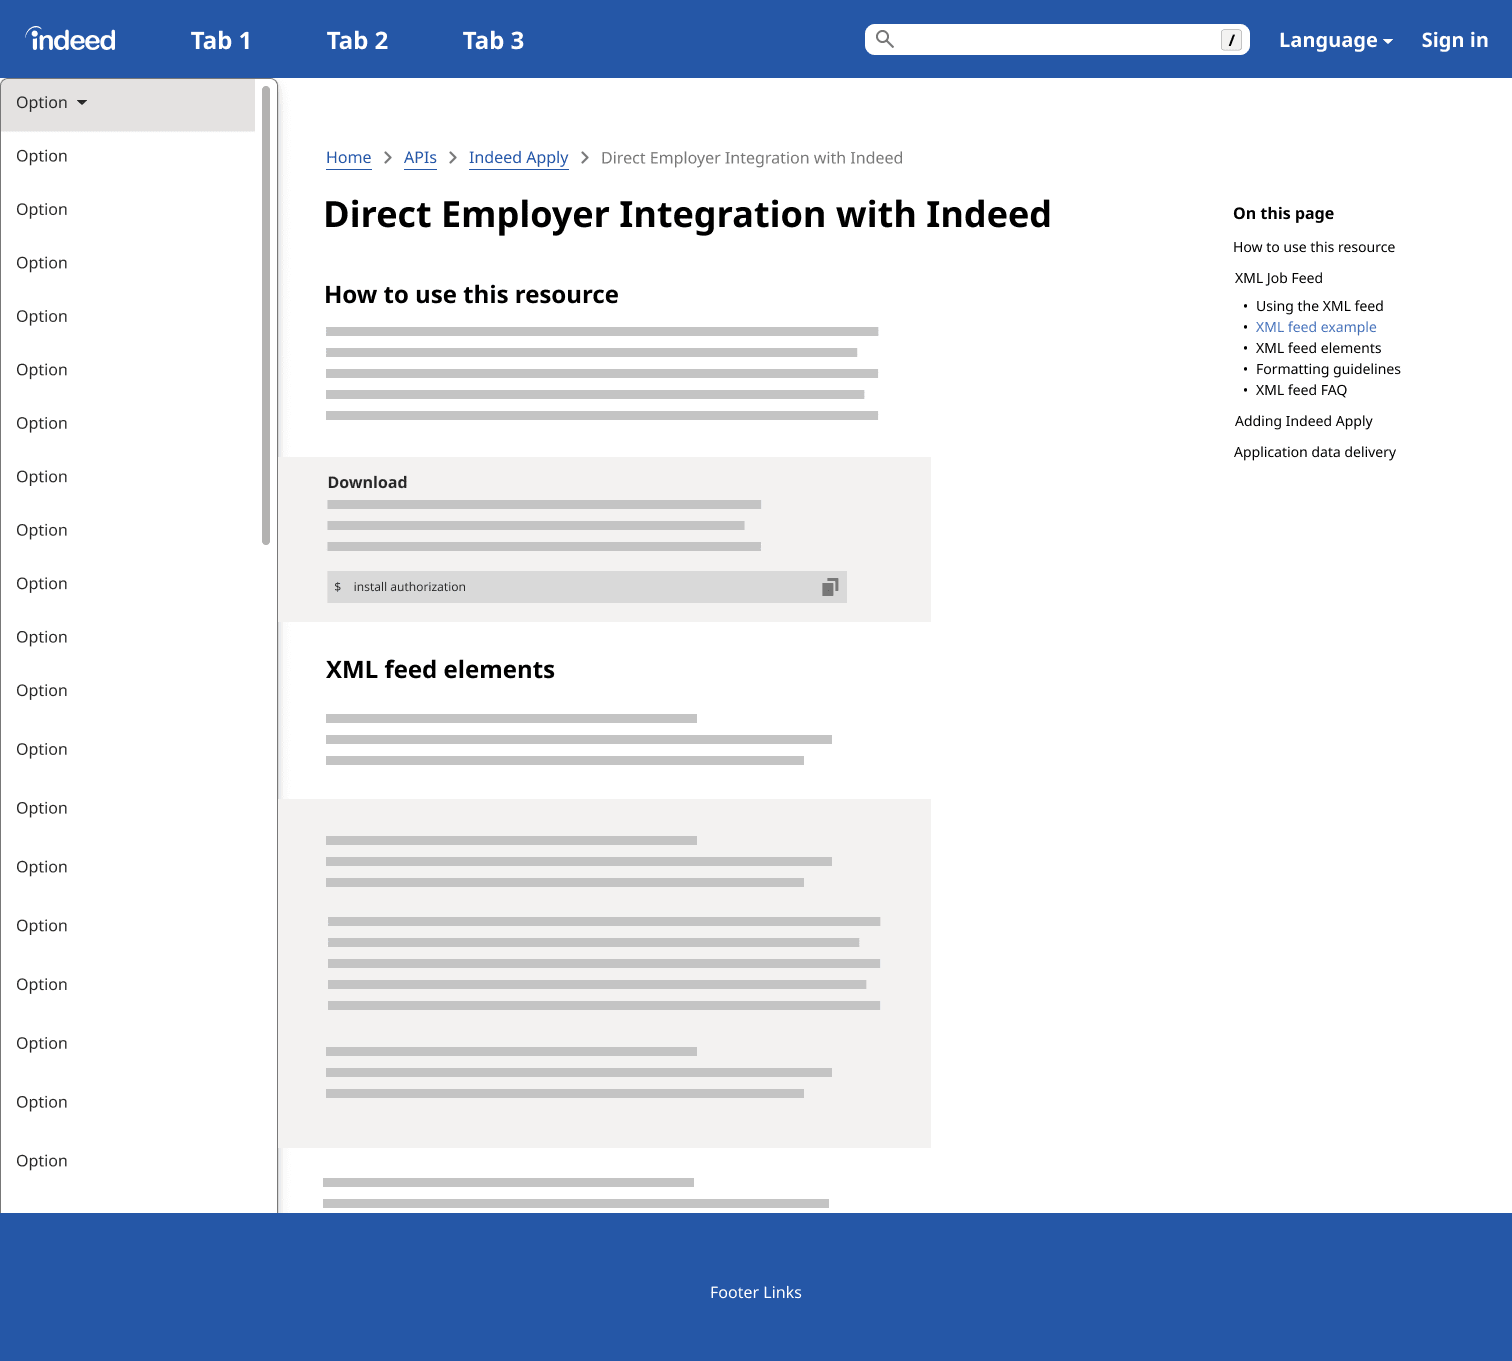Image resolution: width=1512 pixels, height=1361 pixels.
Task: Switch to Tab 2
Action: coord(357,40)
